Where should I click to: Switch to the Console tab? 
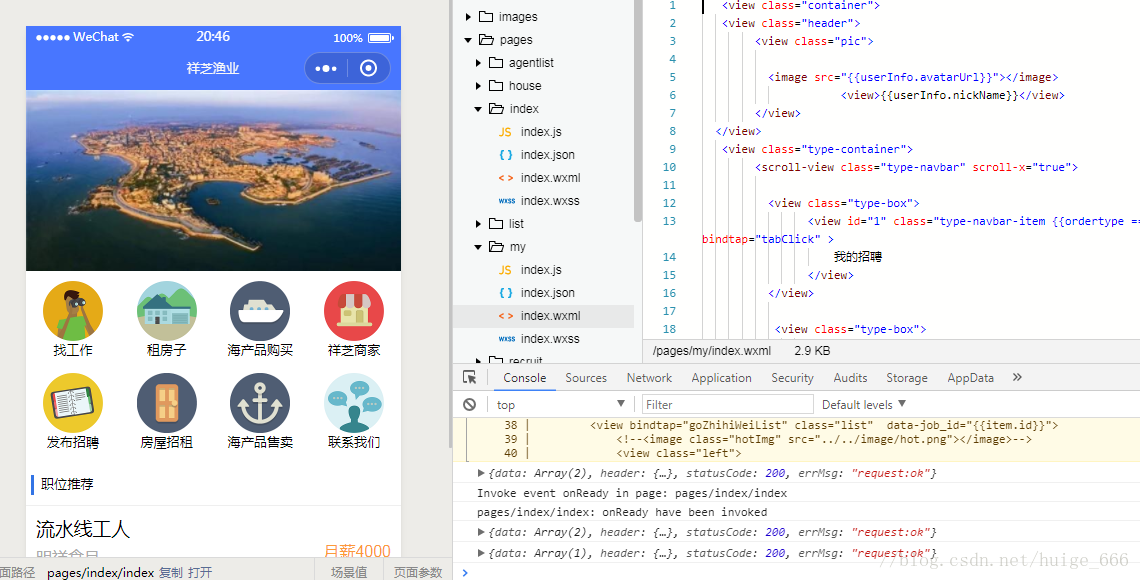click(524, 377)
